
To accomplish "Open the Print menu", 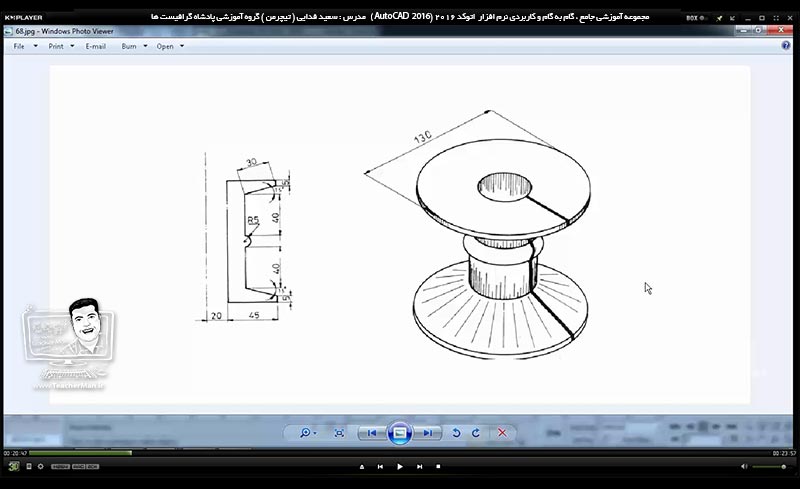I will pos(56,46).
